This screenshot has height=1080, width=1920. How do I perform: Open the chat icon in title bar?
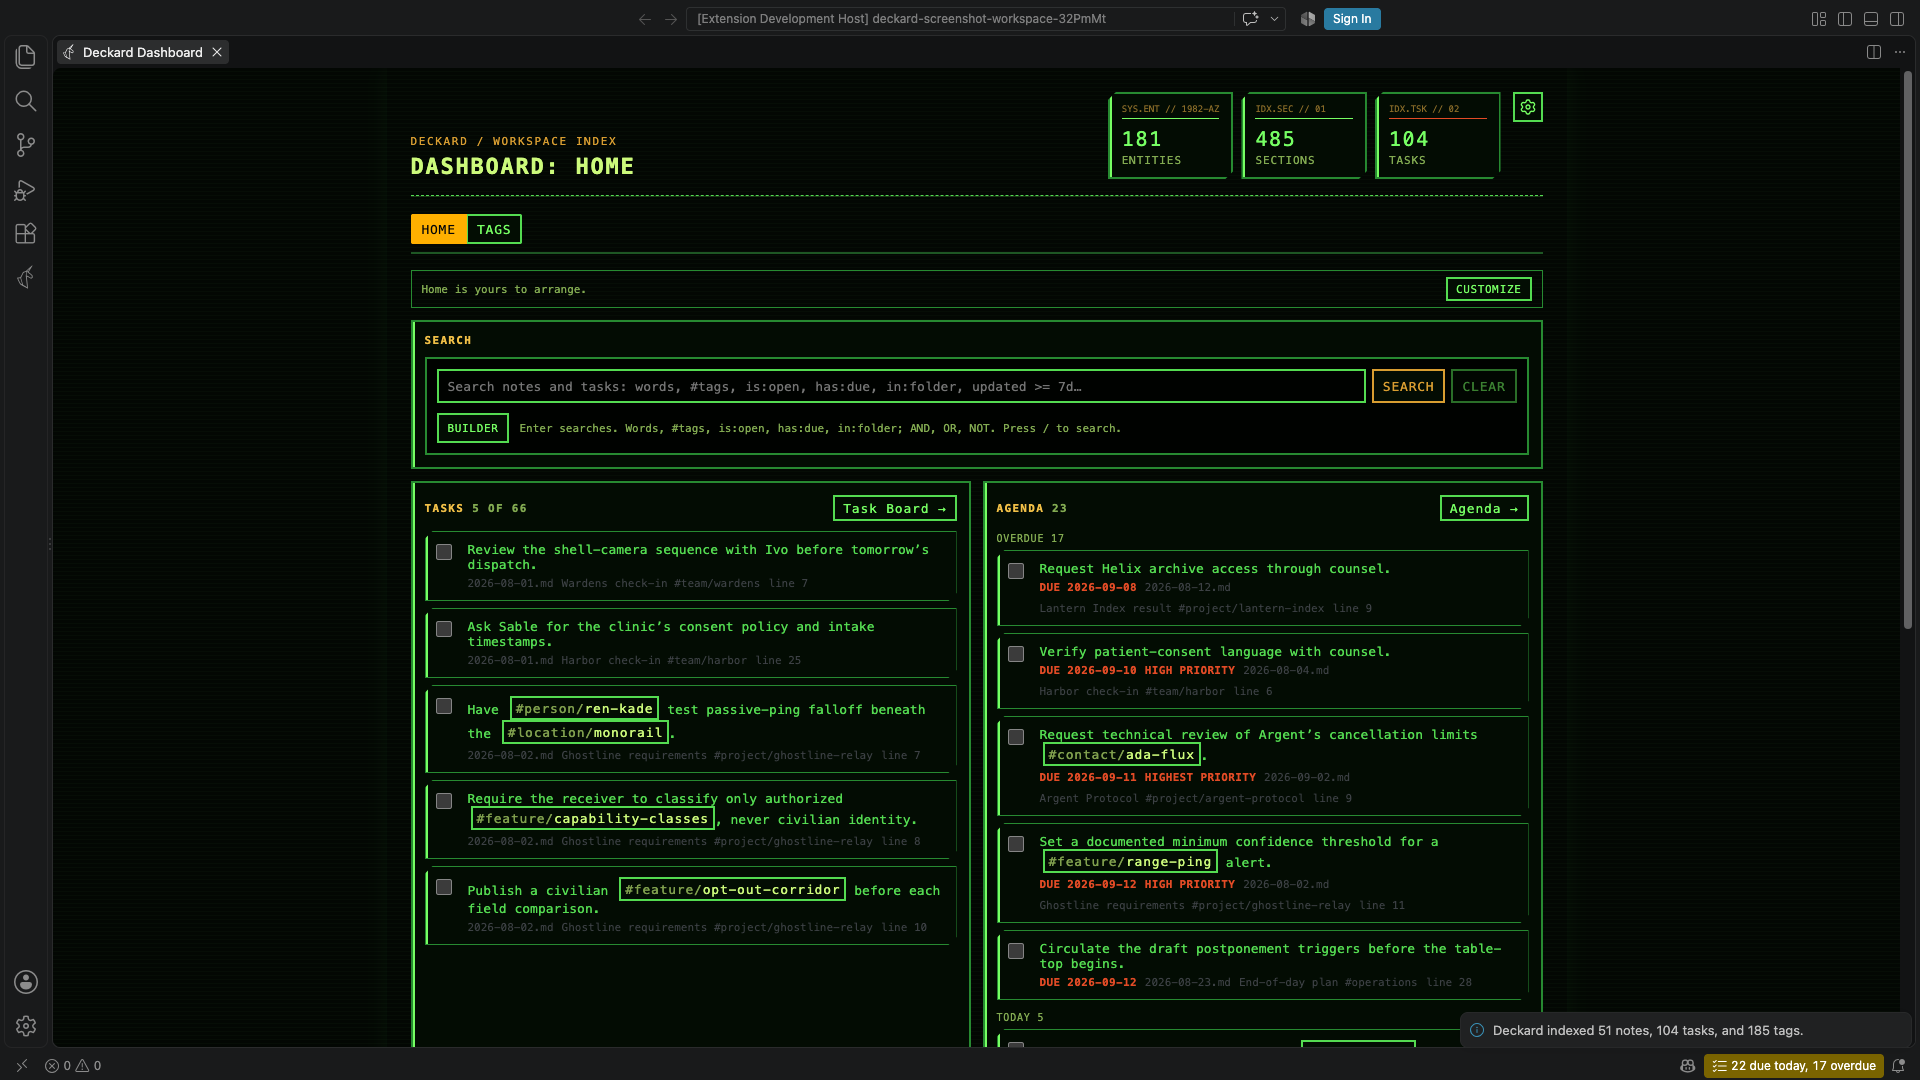[x=1250, y=19]
